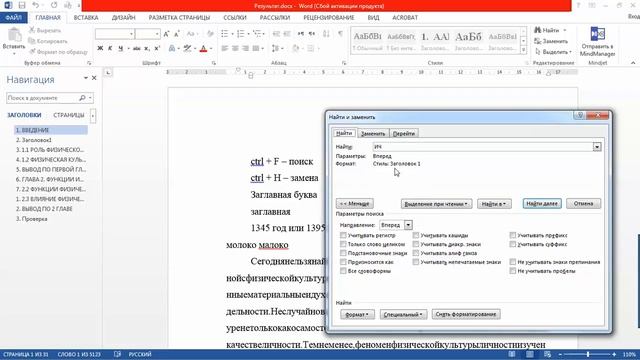Click Send to MindManager icon
This screenshot has width=640, height=360.
click(598, 34)
